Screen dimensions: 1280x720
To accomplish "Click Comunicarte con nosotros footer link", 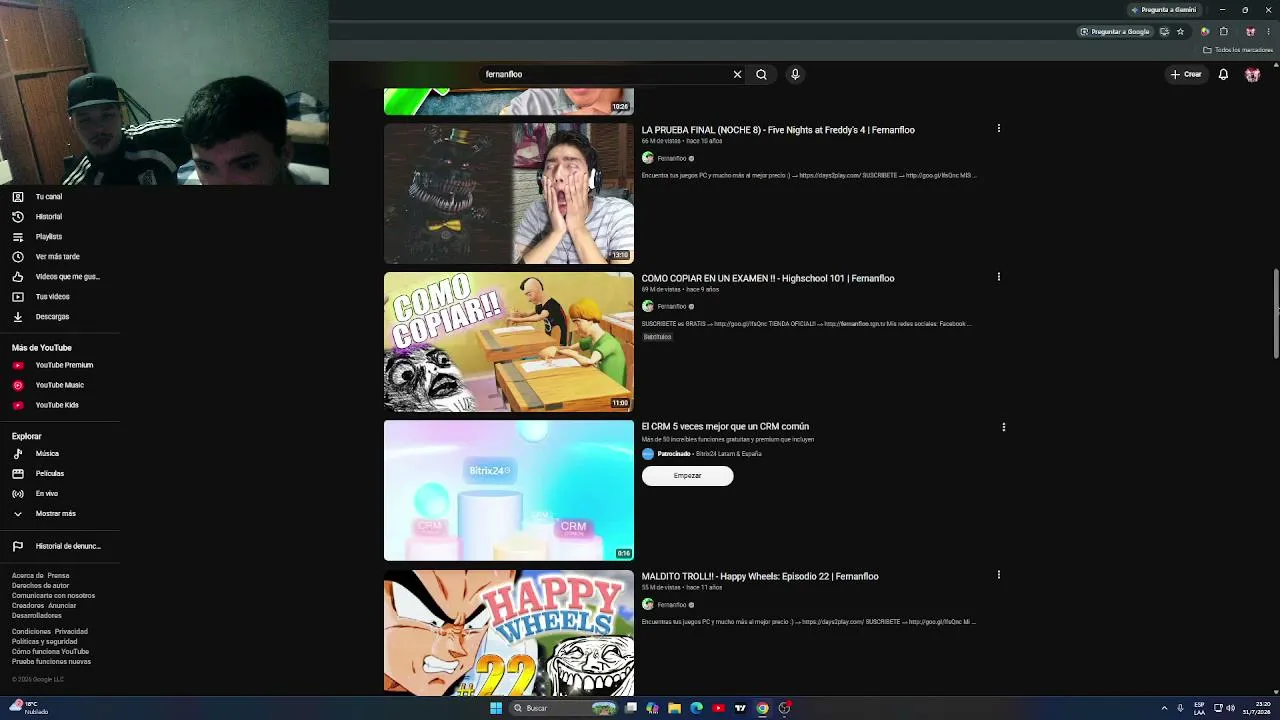I will 53,596.
